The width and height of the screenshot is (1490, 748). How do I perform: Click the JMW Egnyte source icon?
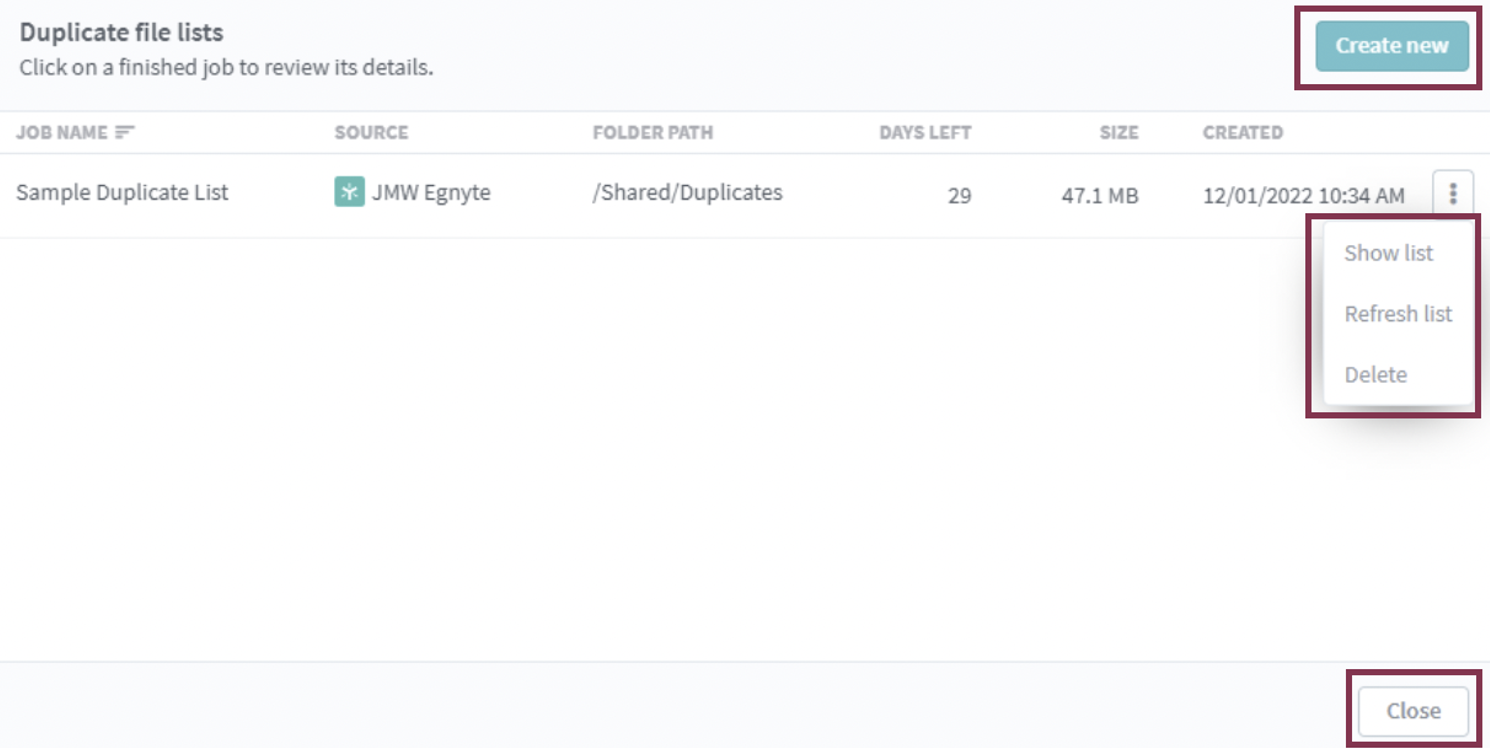pyautogui.click(x=349, y=192)
